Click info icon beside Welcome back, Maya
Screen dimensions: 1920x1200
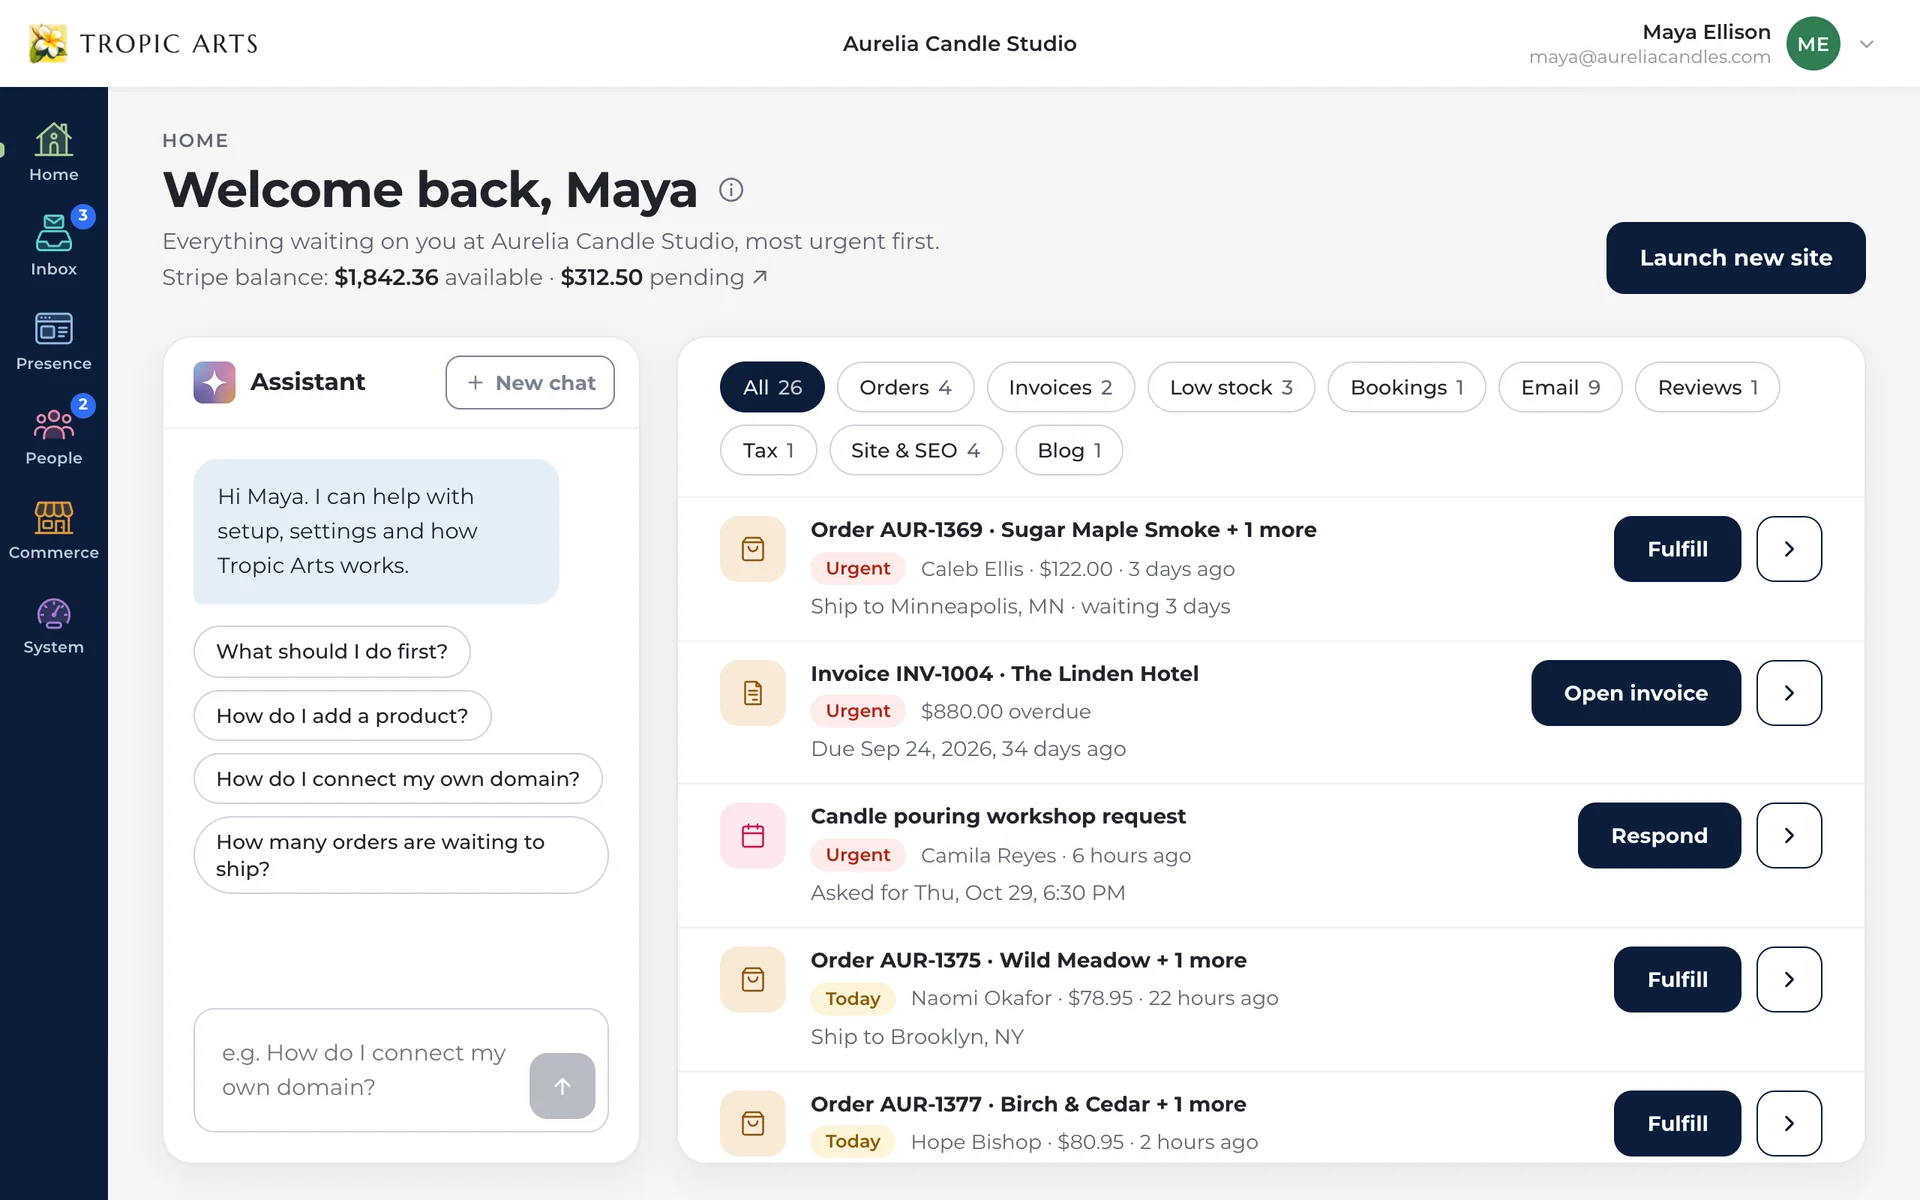point(731,190)
